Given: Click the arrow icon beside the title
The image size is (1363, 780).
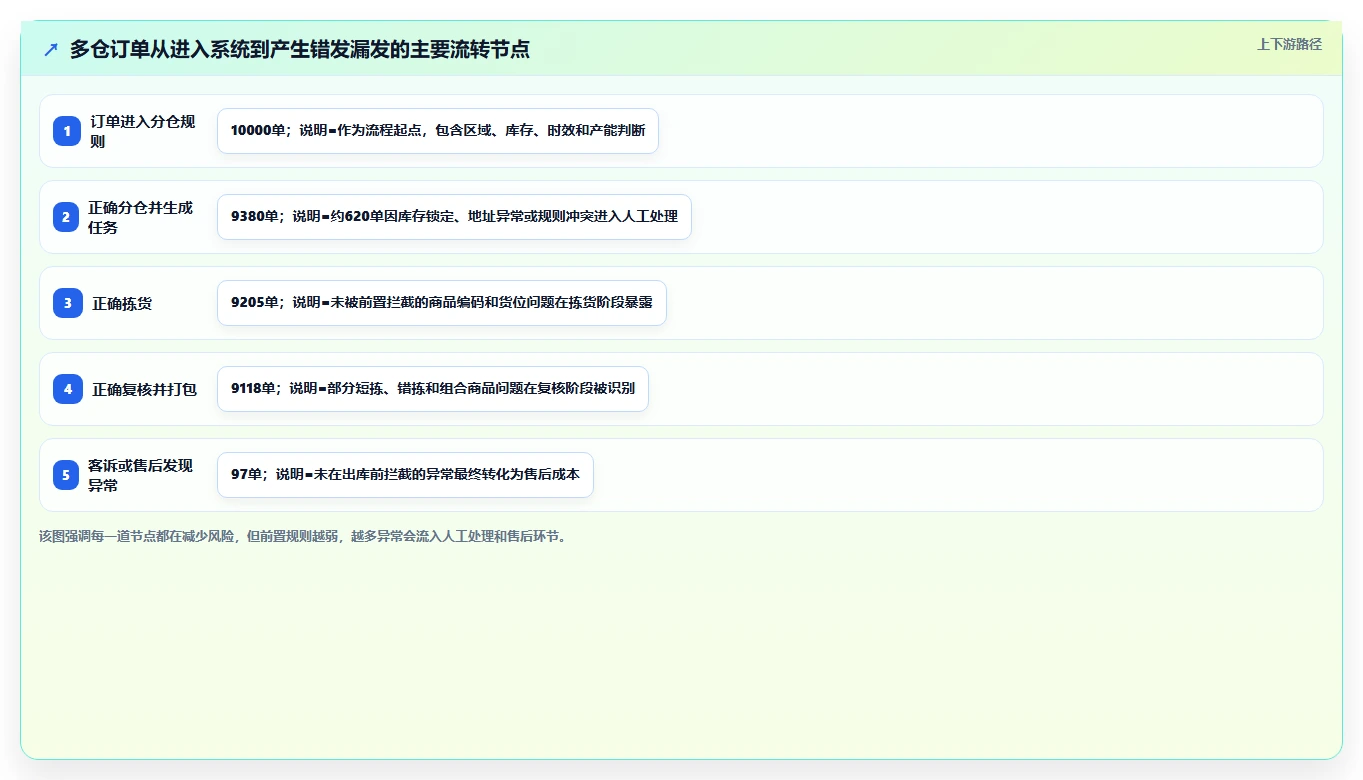Looking at the screenshot, I should (51, 49).
